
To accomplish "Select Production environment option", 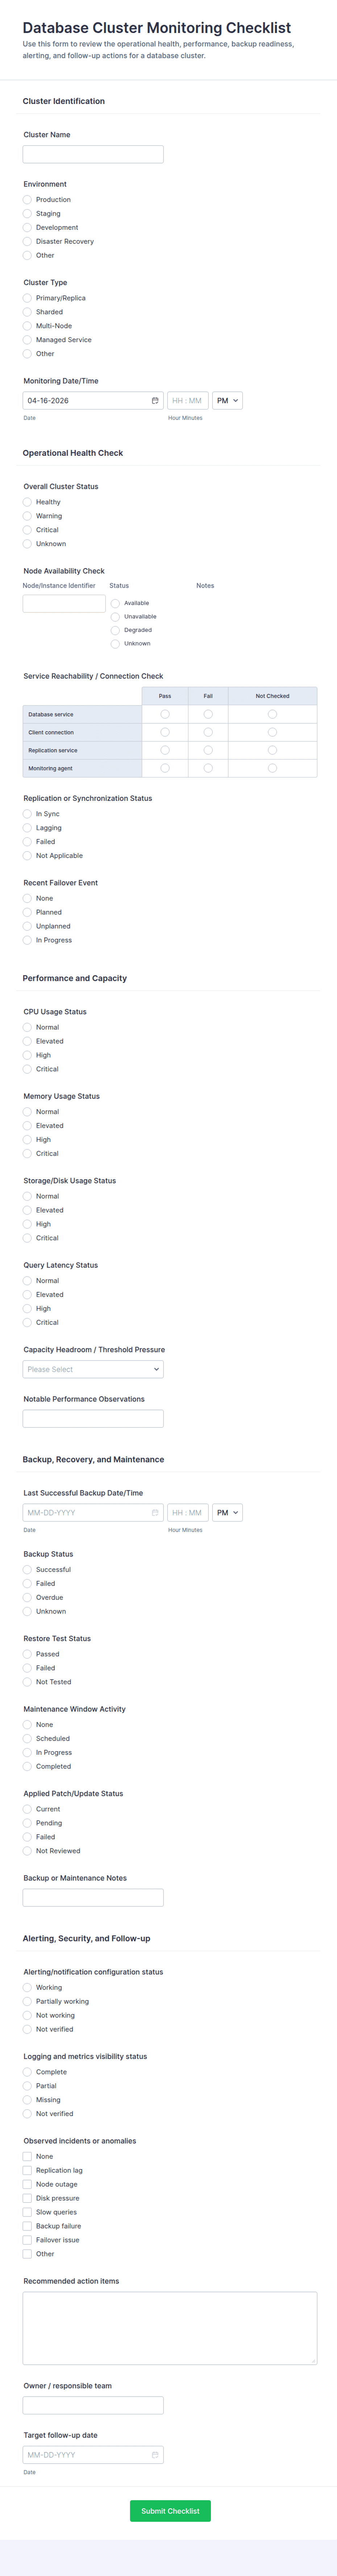I will [28, 199].
